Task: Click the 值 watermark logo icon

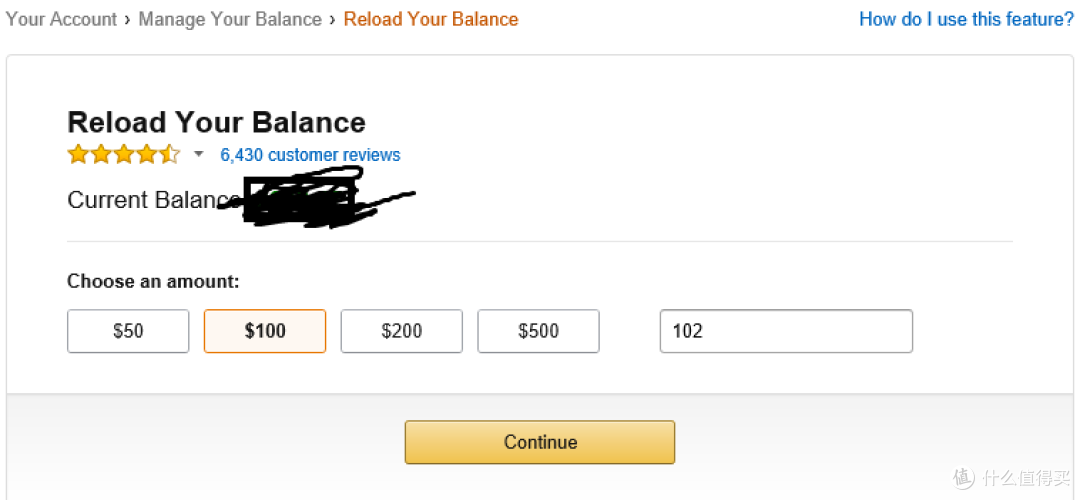Action: pos(964,477)
